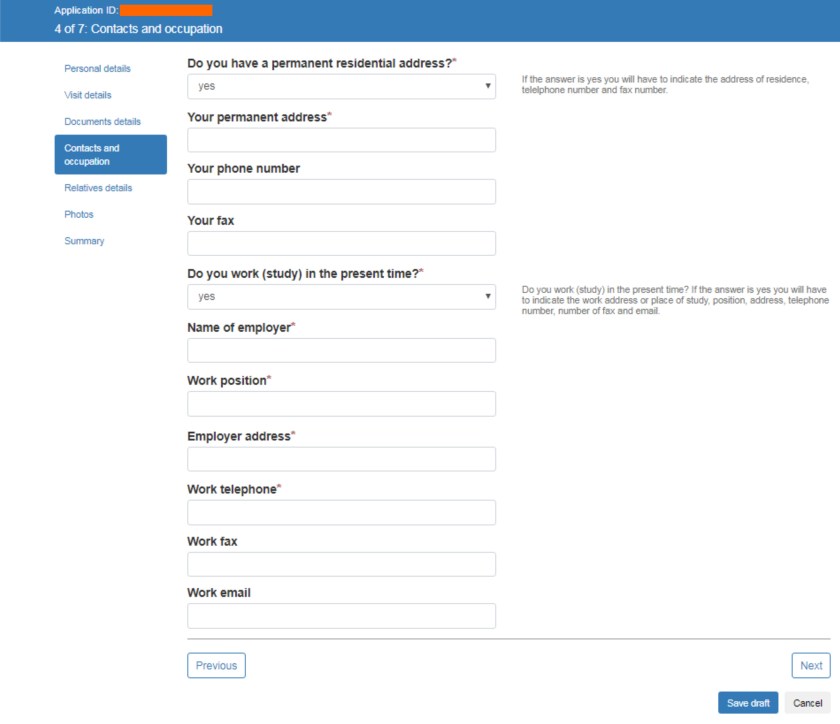The height and width of the screenshot is (724, 840).
Task: Click the permanent address text field
Action: coord(341,140)
